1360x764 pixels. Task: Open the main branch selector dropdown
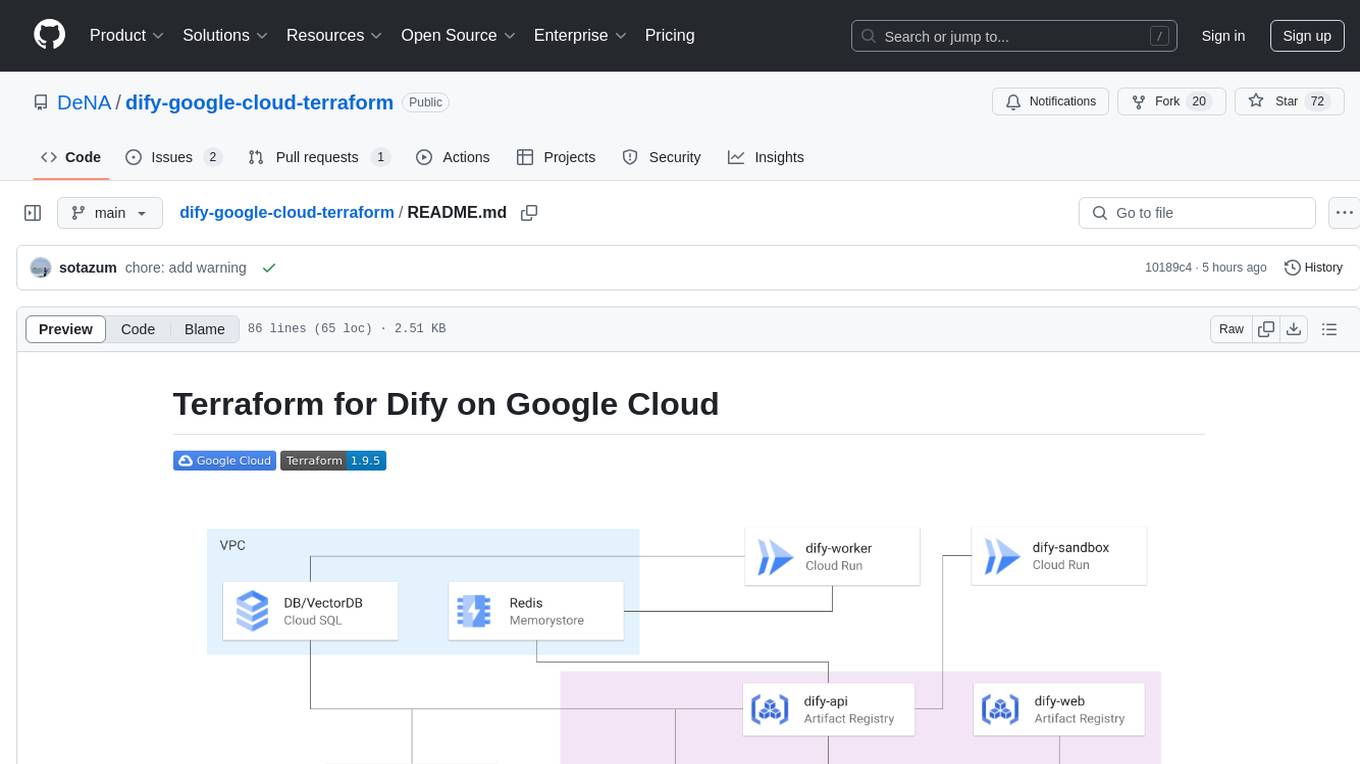[110, 213]
